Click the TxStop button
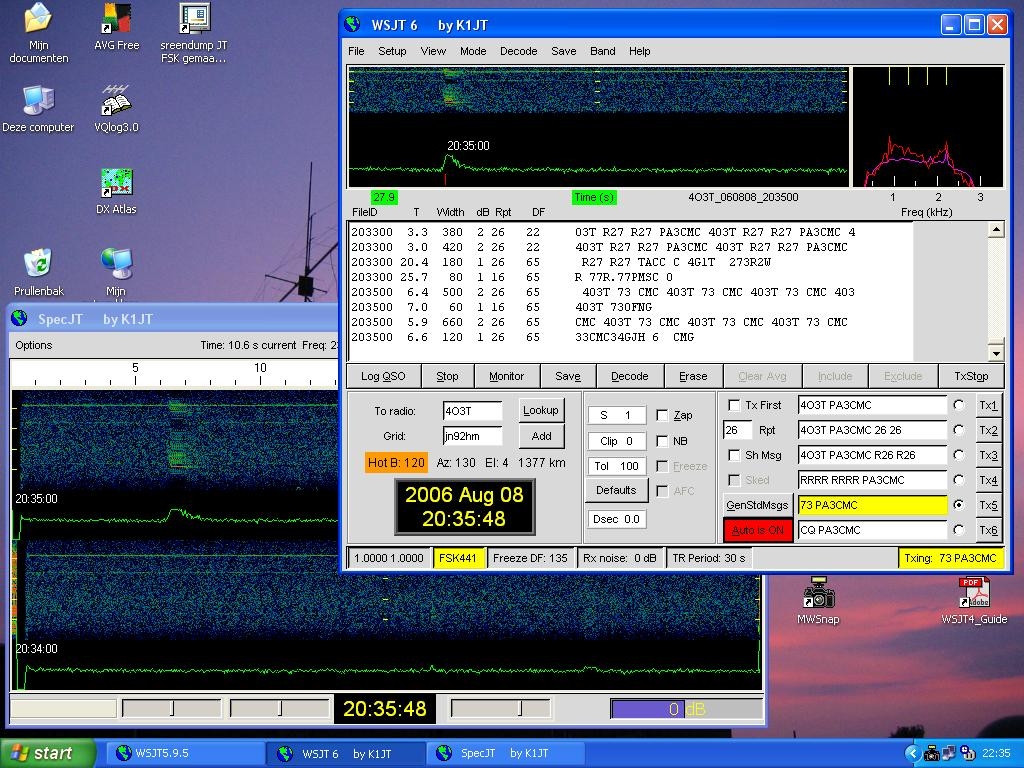The width and height of the screenshot is (1024, 768). coord(971,376)
